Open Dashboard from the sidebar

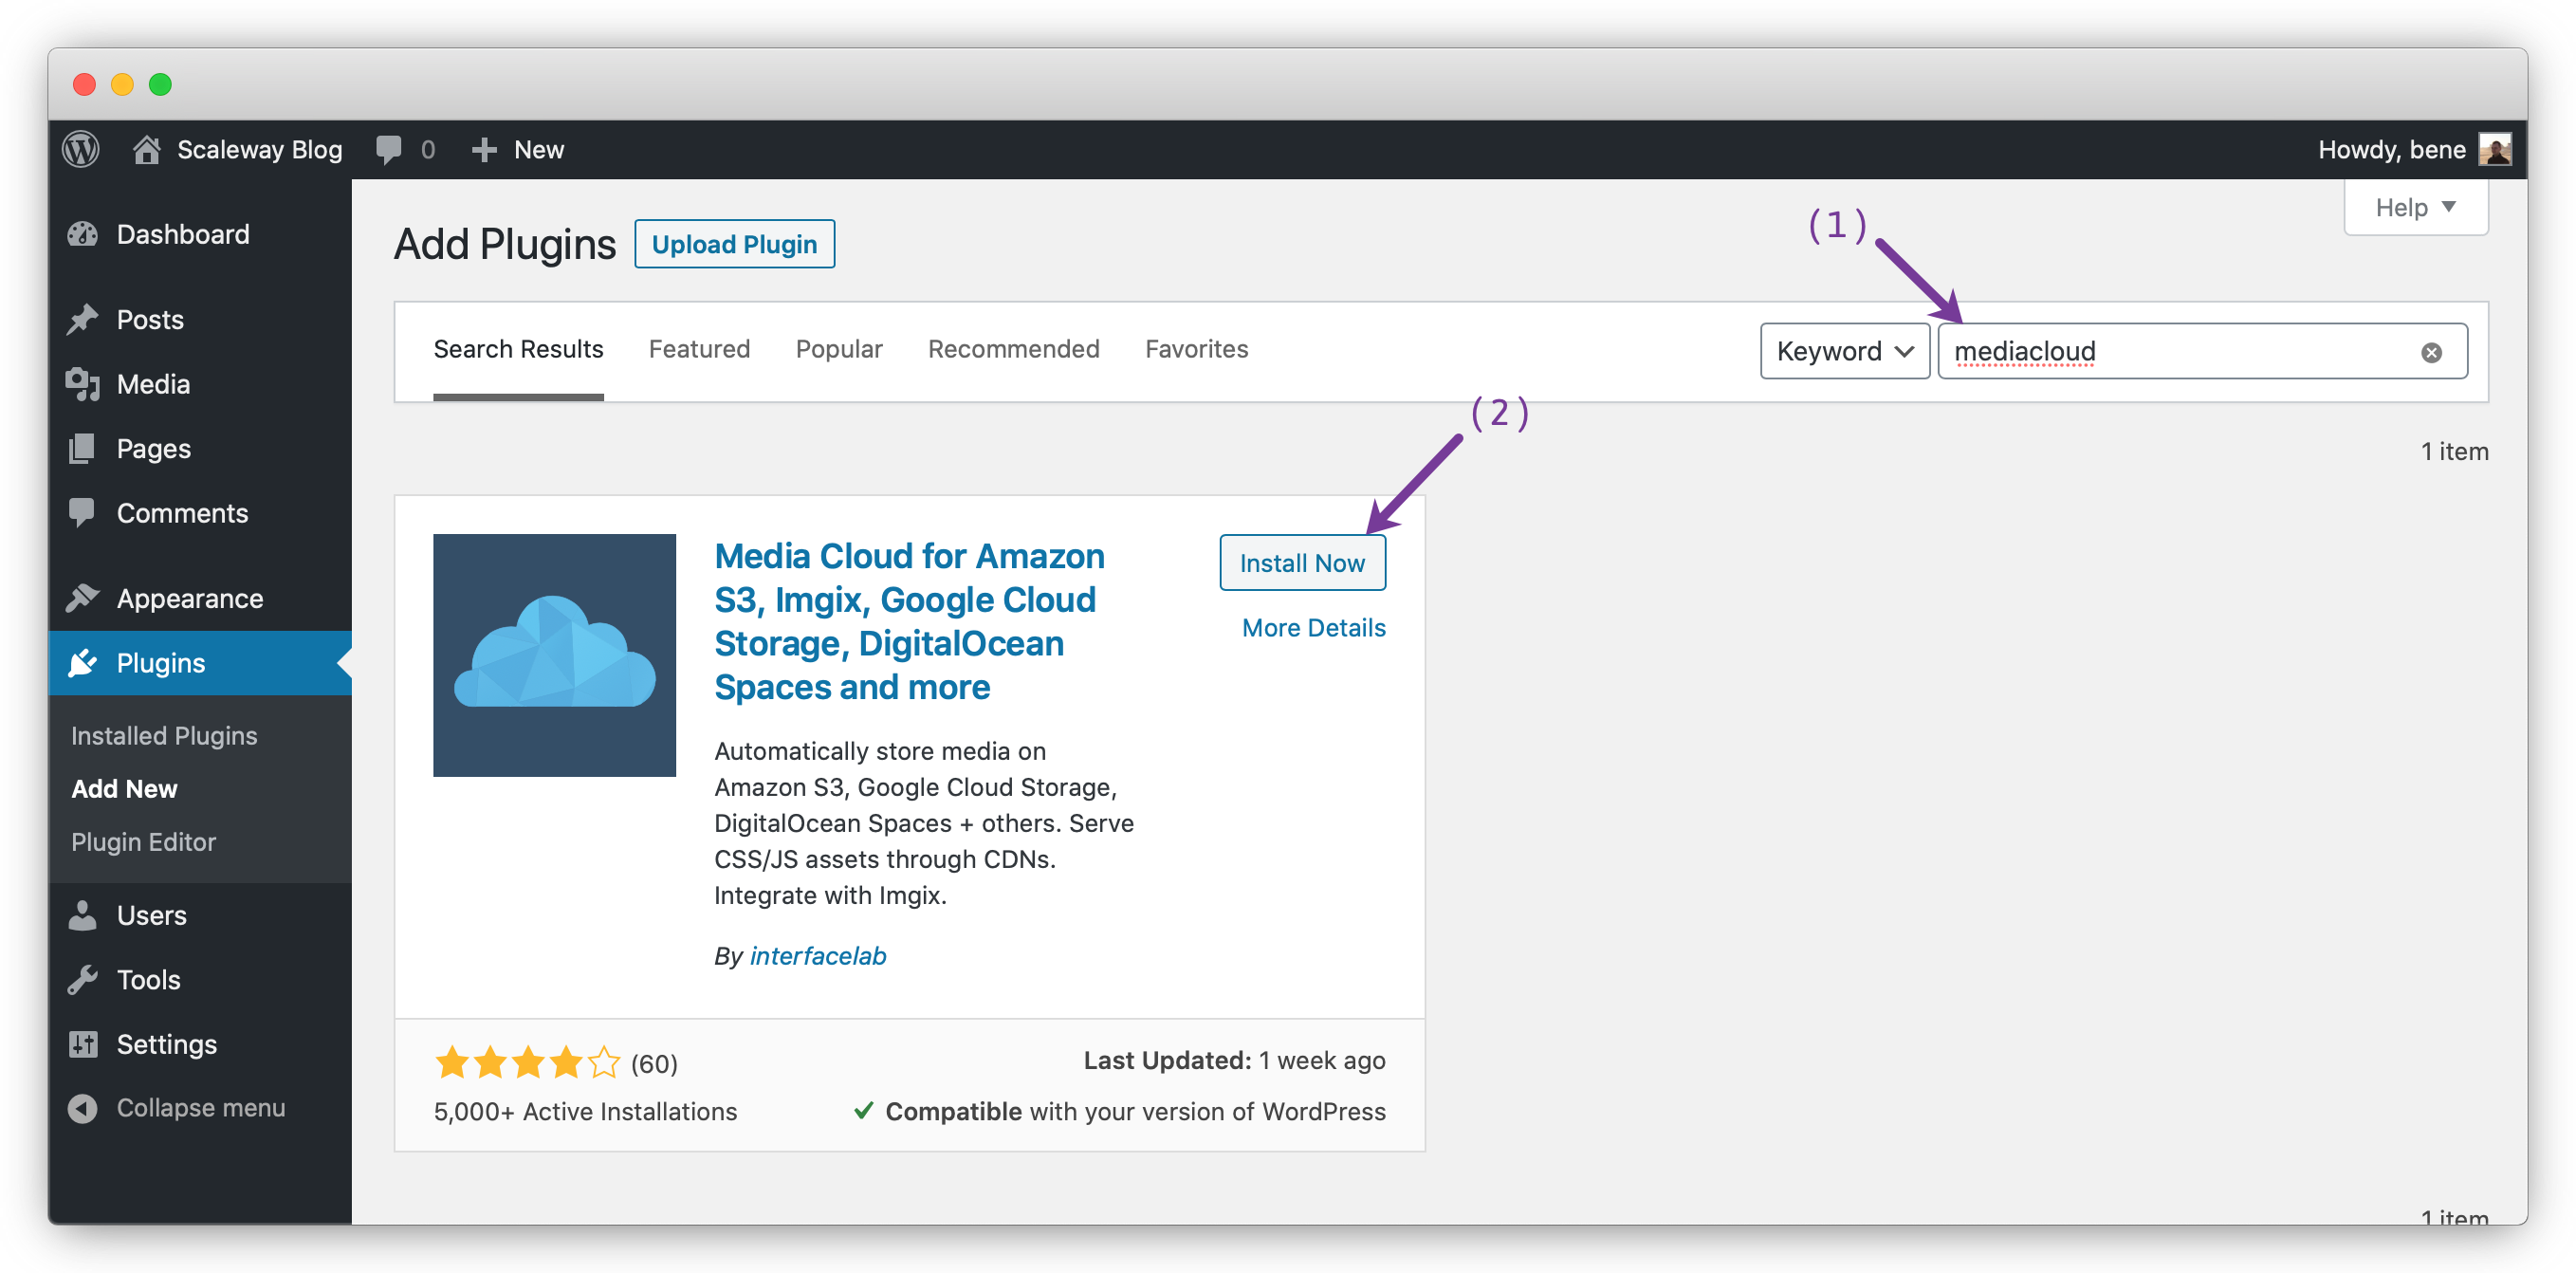(x=182, y=234)
